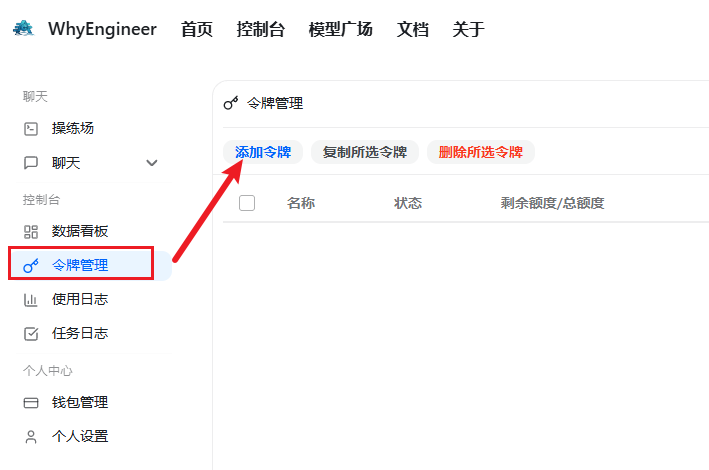
Task: Click the 剩余额度/总额度 column header
Action: [553, 203]
